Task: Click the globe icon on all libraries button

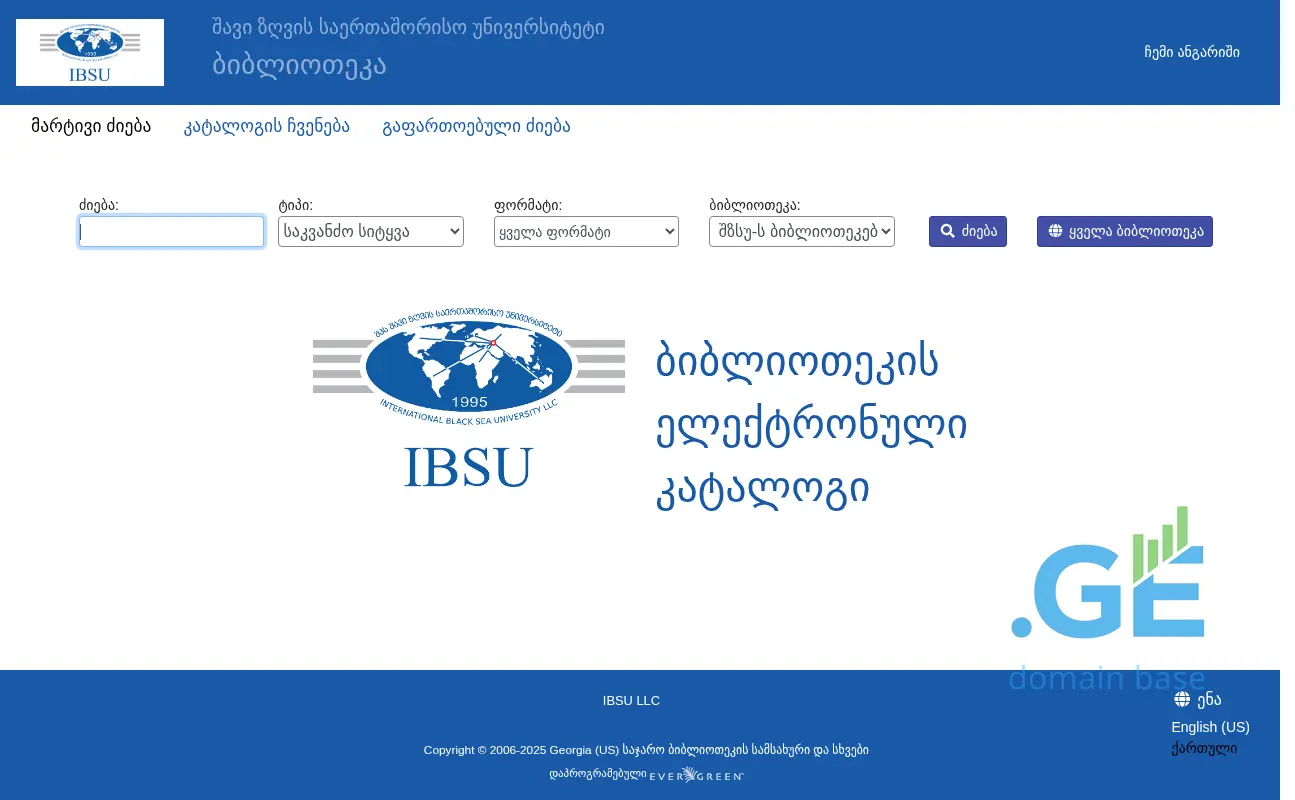Action: pos(1055,231)
